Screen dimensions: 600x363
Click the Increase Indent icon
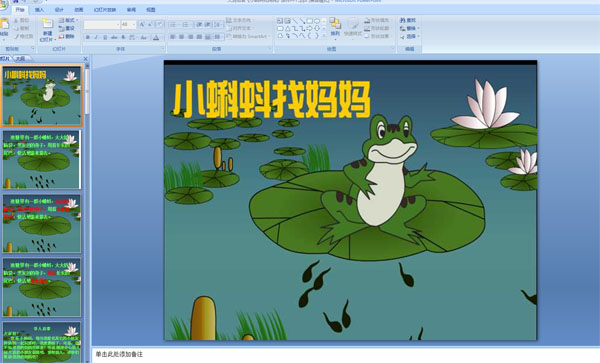pyautogui.click(x=207, y=24)
